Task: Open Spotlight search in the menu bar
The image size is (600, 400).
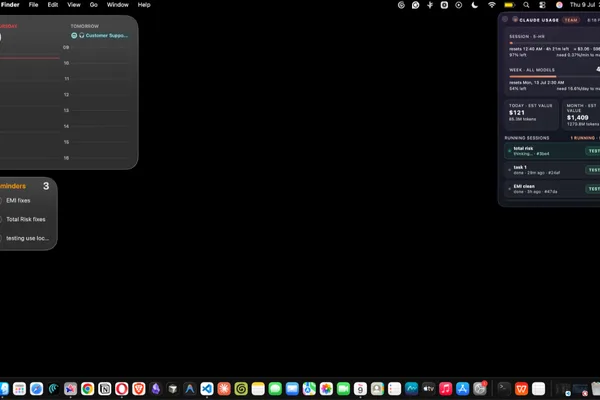Action: (x=526, y=5)
